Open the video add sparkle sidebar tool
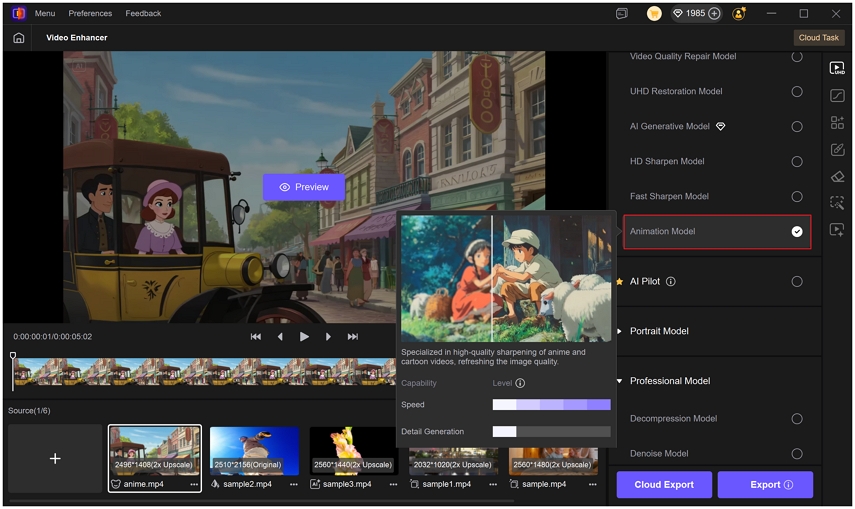This screenshot has width=855, height=509. click(x=837, y=230)
